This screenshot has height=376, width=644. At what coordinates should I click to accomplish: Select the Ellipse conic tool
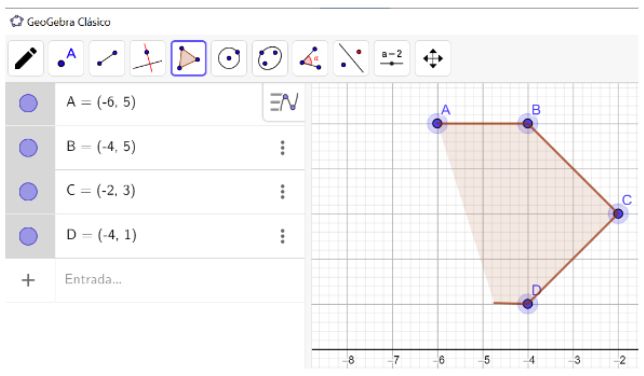pyautogui.click(x=269, y=58)
